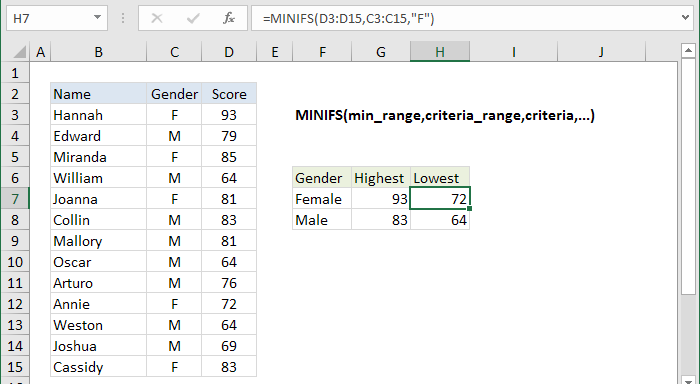Click Hannah's score of 93

pos(229,115)
